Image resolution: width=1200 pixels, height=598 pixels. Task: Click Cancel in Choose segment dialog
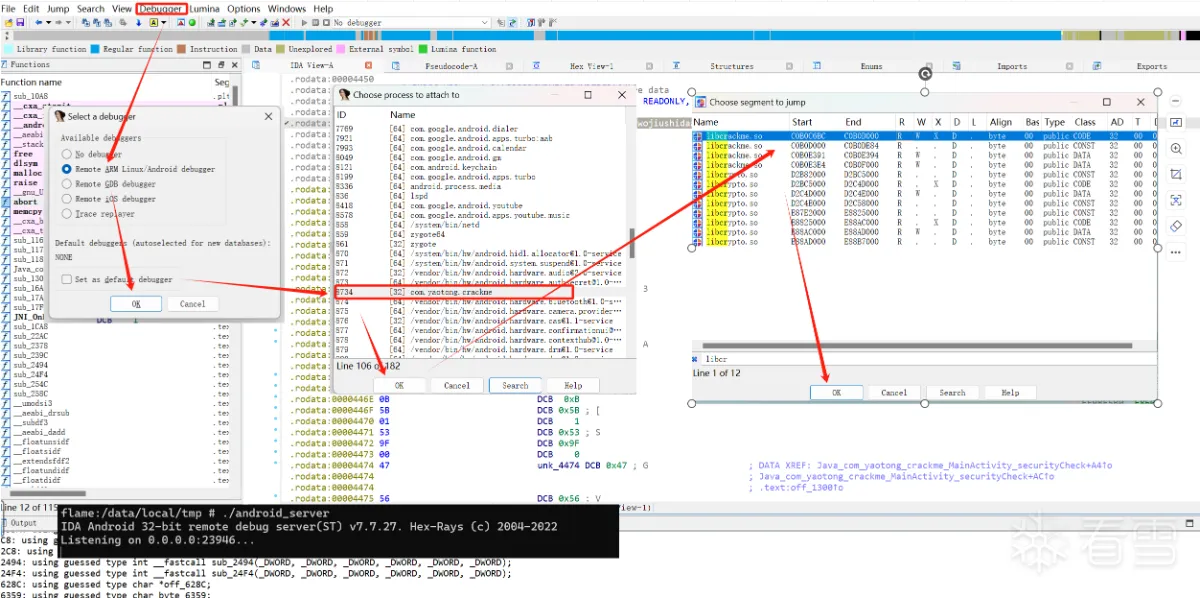(894, 392)
